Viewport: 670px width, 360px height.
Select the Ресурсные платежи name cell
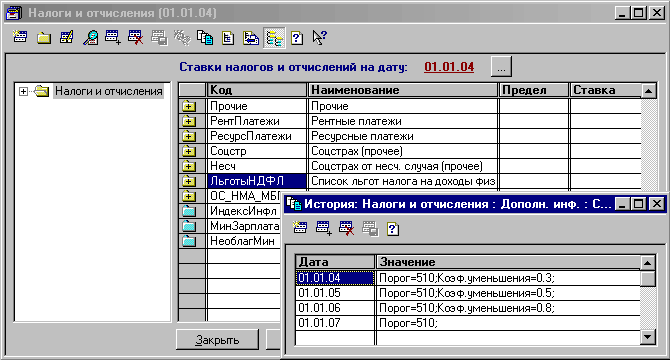coord(403,136)
